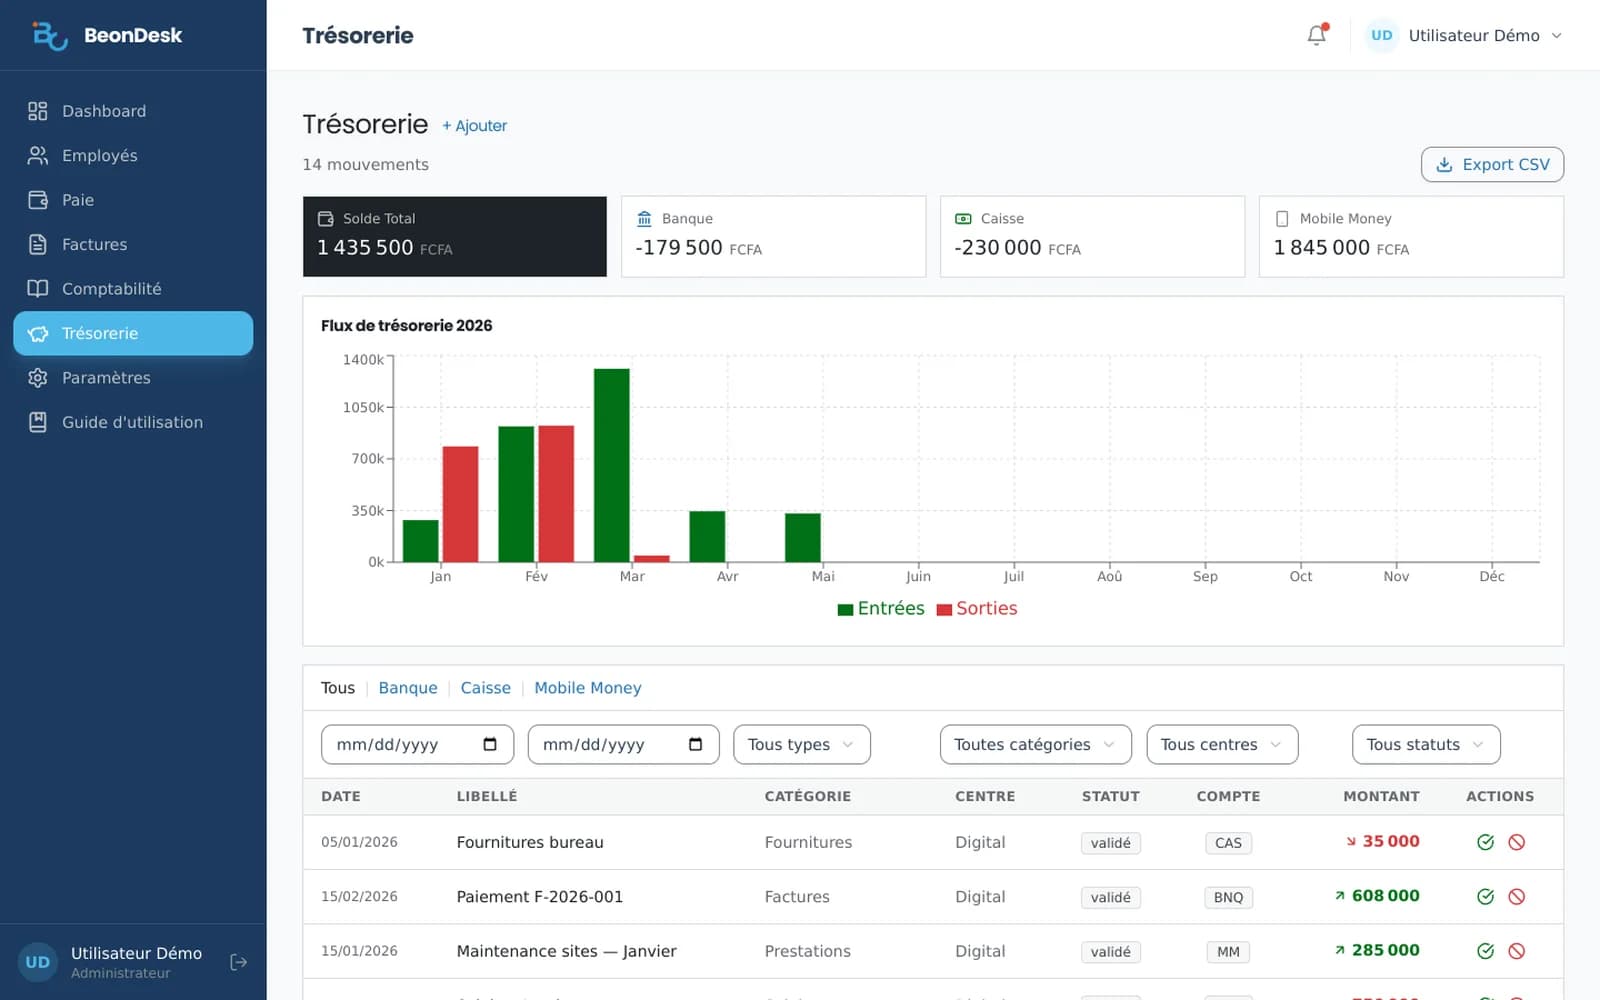The image size is (1600, 1000).
Task: Toggle the Sorties legend item
Action: [977, 608]
